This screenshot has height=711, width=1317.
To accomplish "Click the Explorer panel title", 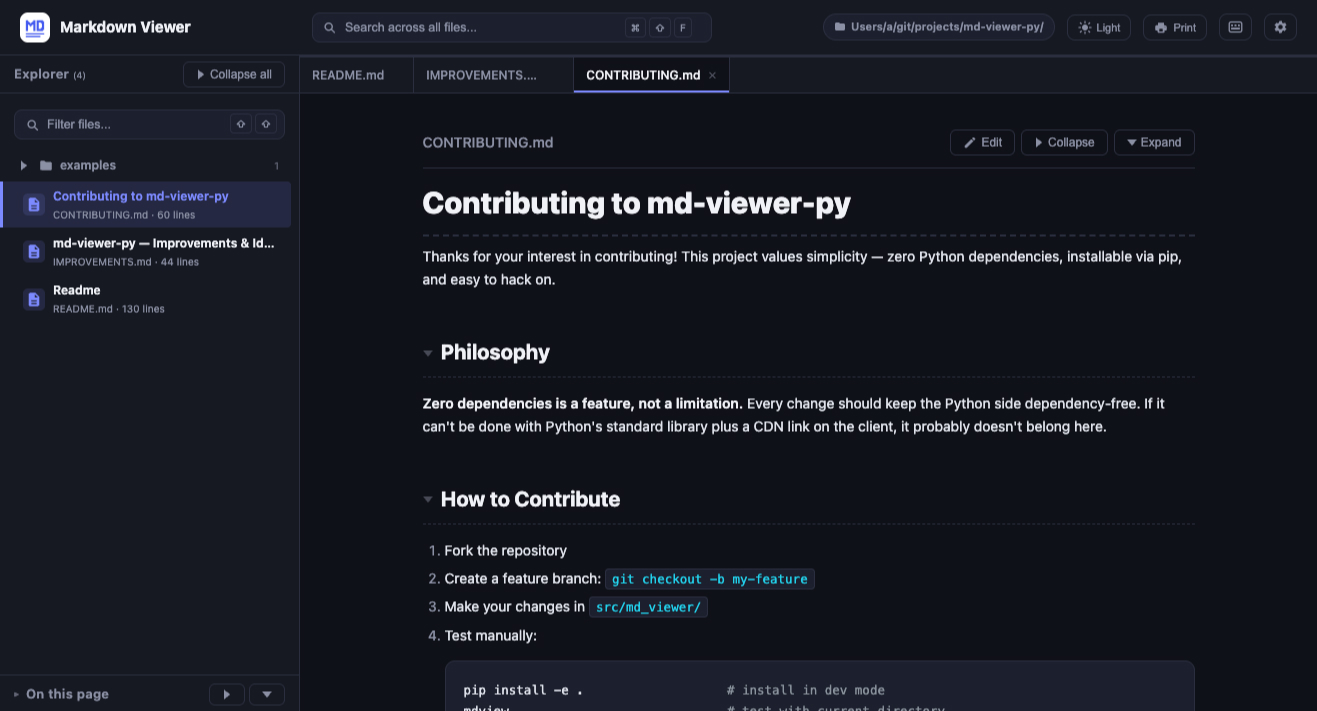I will pos(41,74).
